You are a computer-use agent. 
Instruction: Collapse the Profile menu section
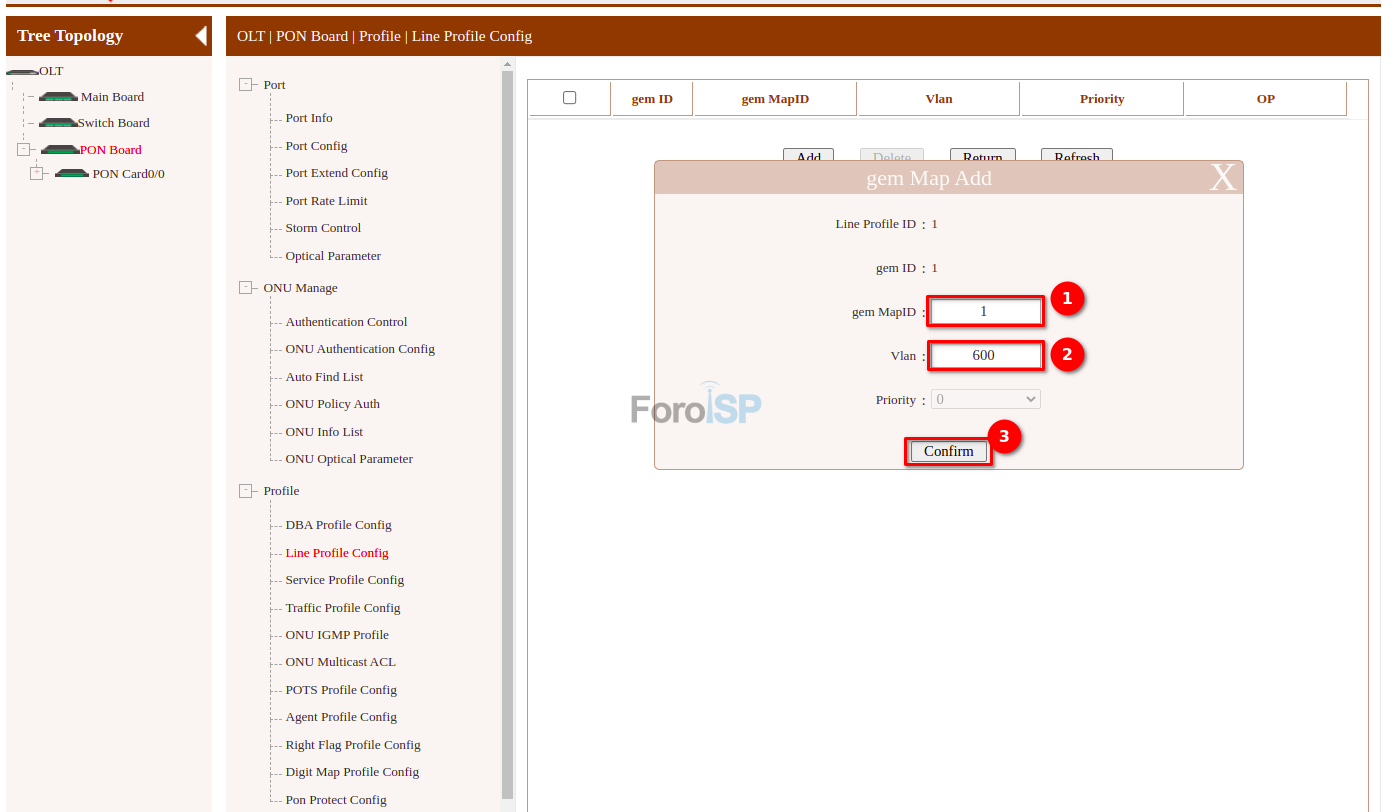pos(246,491)
